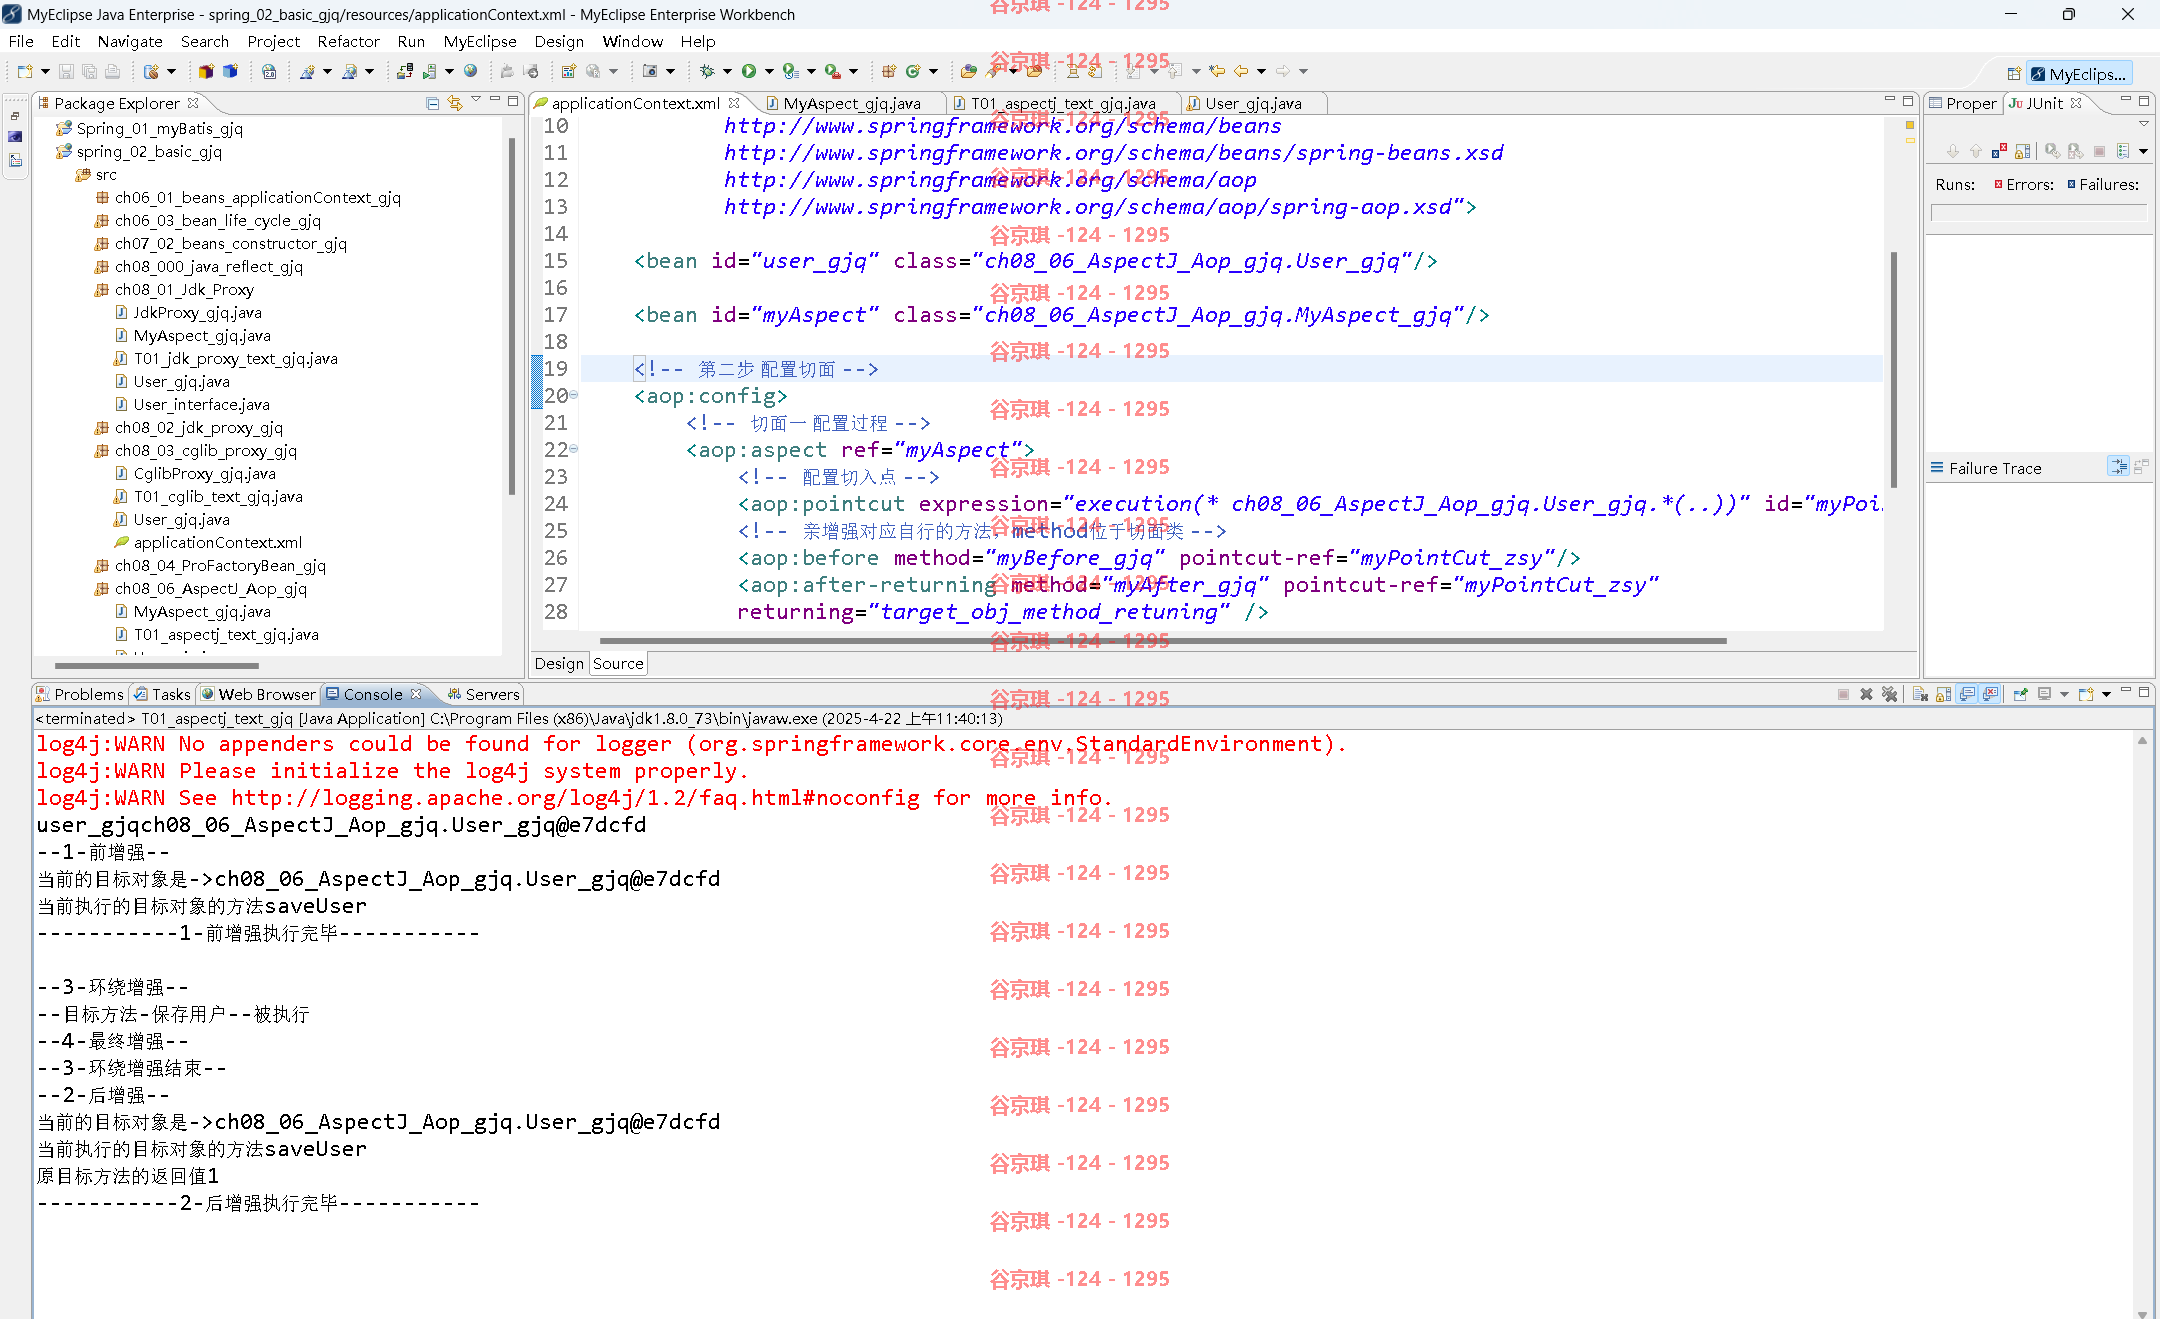Image resolution: width=2160 pixels, height=1319 pixels.
Task: Click the editor vertical scrollbar thumb
Action: tap(1894, 370)
